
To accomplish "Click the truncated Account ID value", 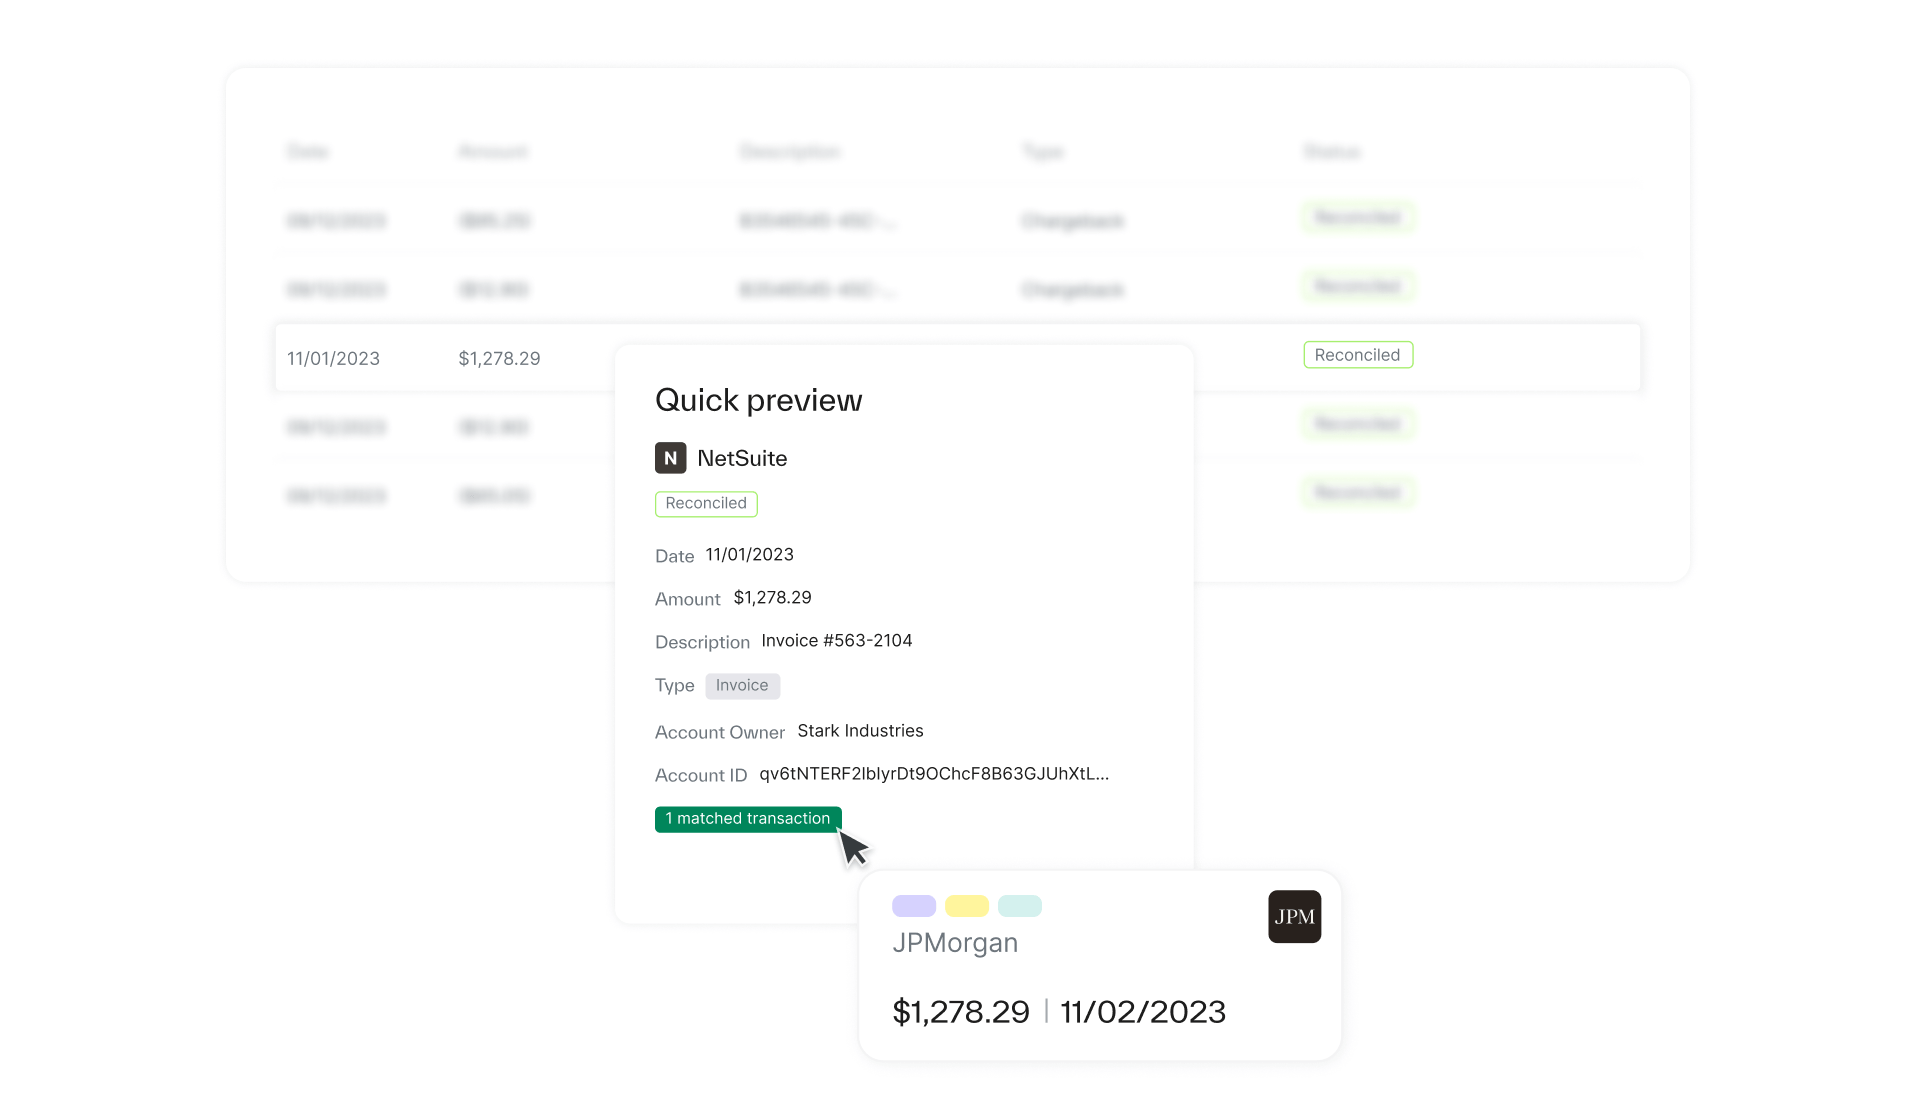I will 933,774.
